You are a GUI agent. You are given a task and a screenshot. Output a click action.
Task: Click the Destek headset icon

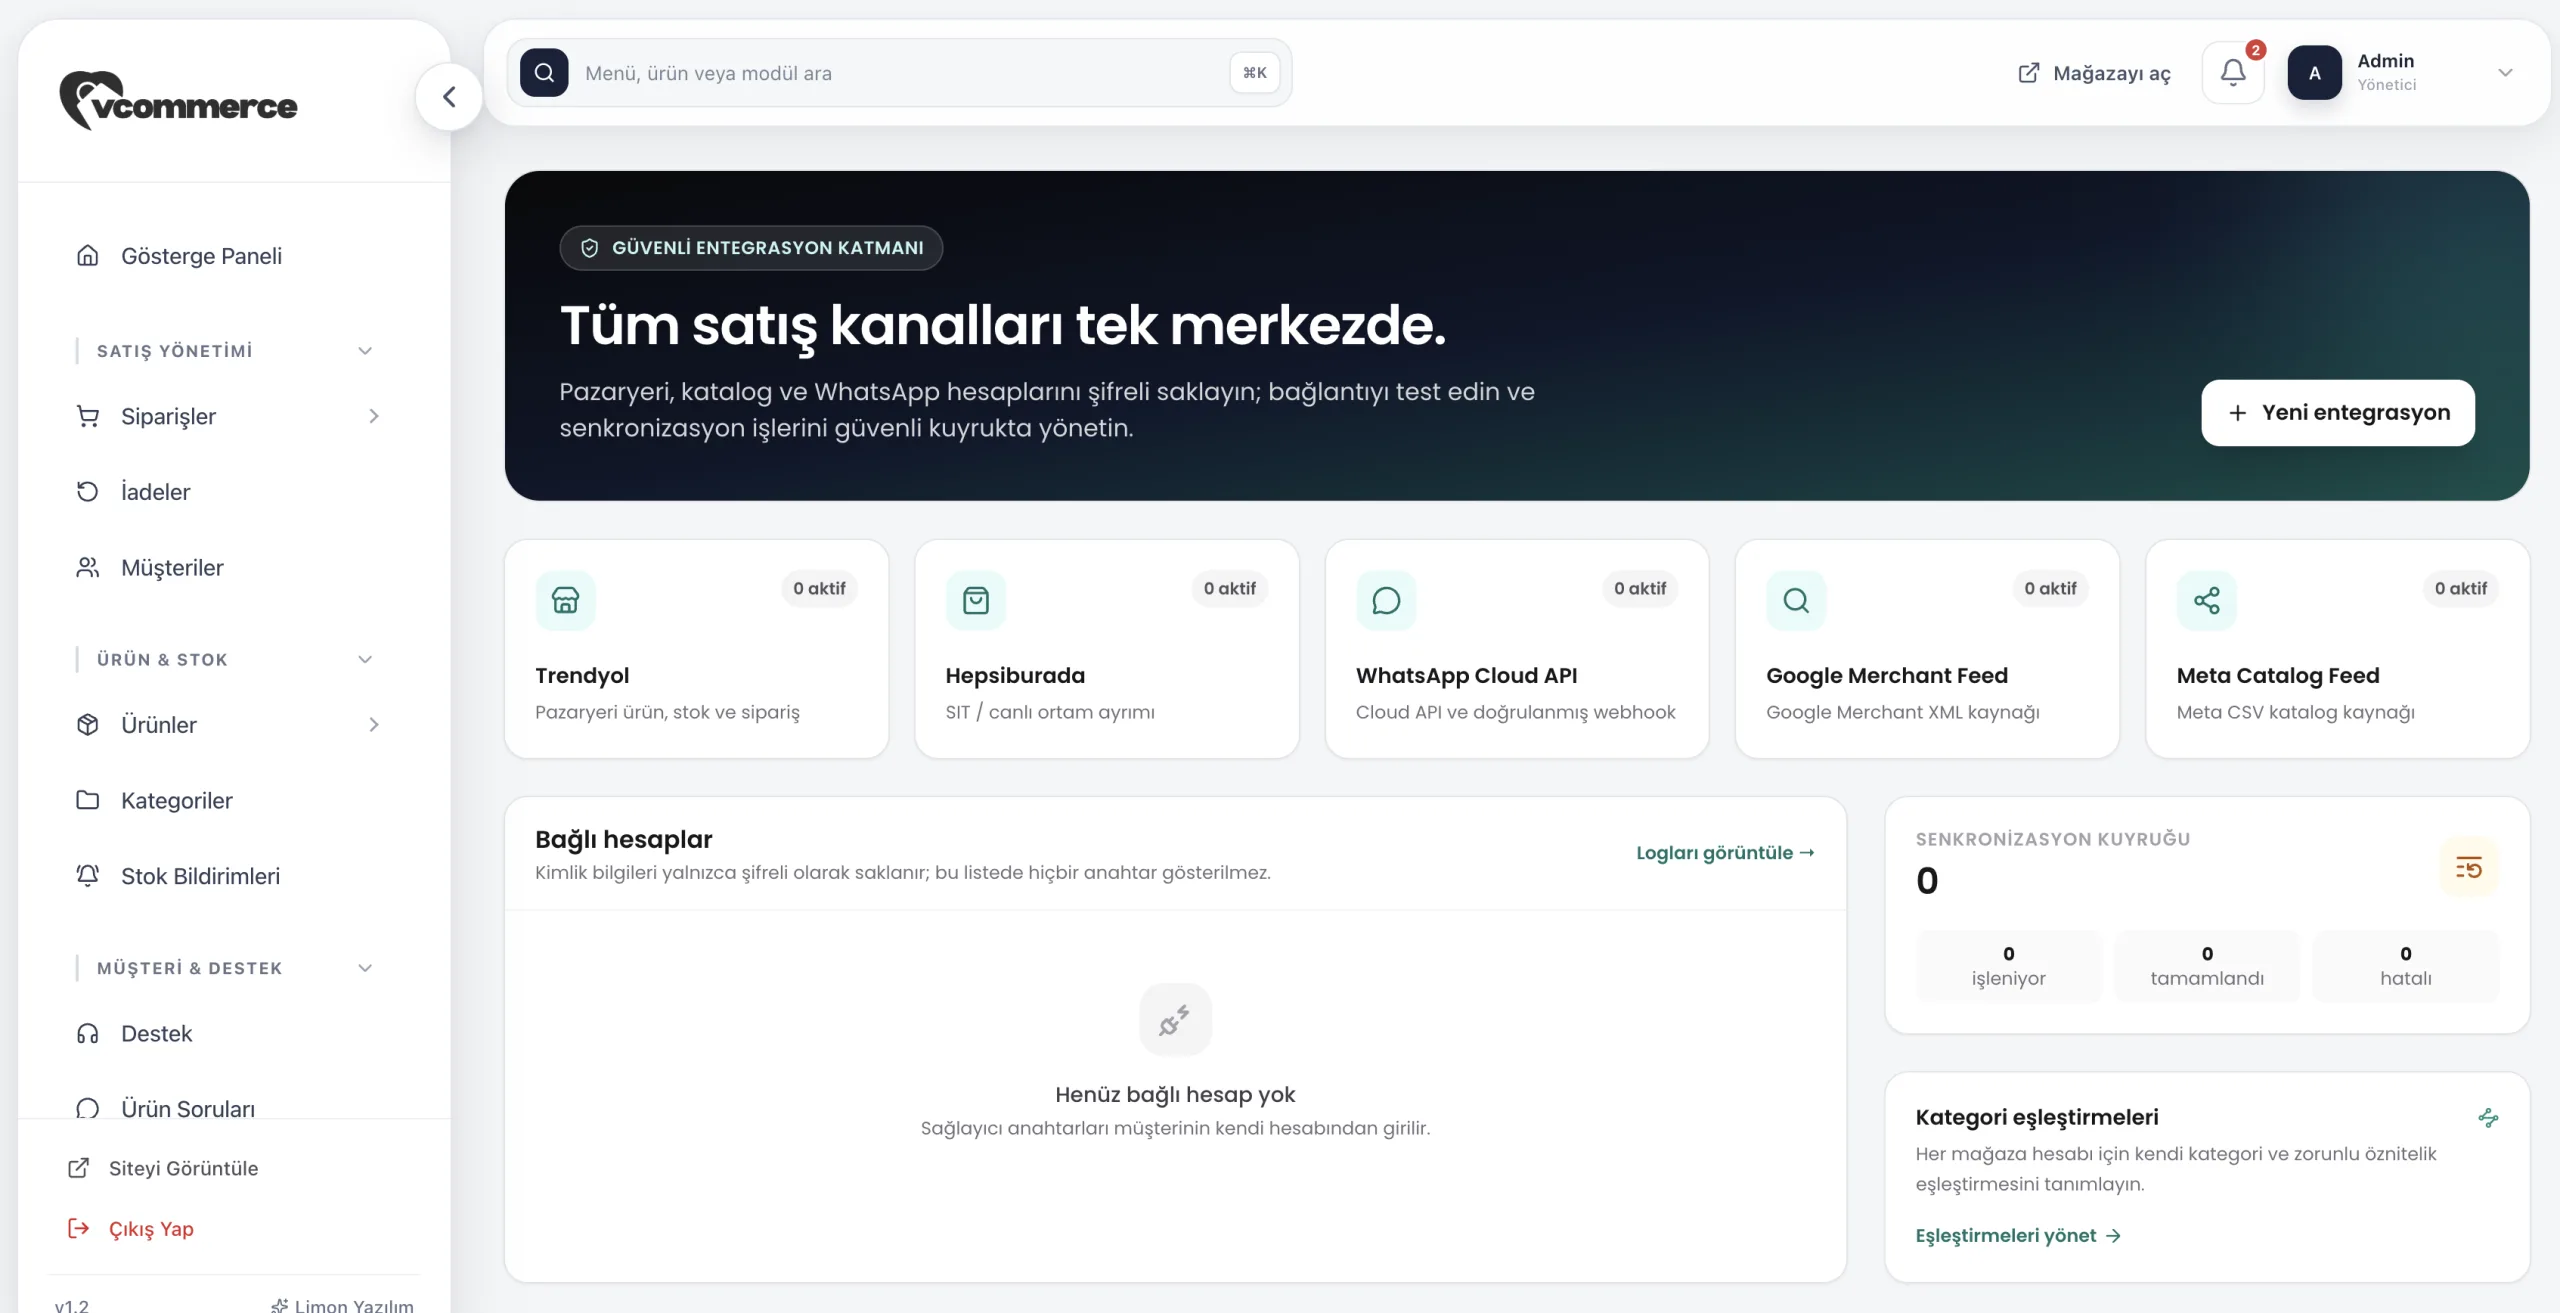pyautogui.click(x=88, y=1033)
